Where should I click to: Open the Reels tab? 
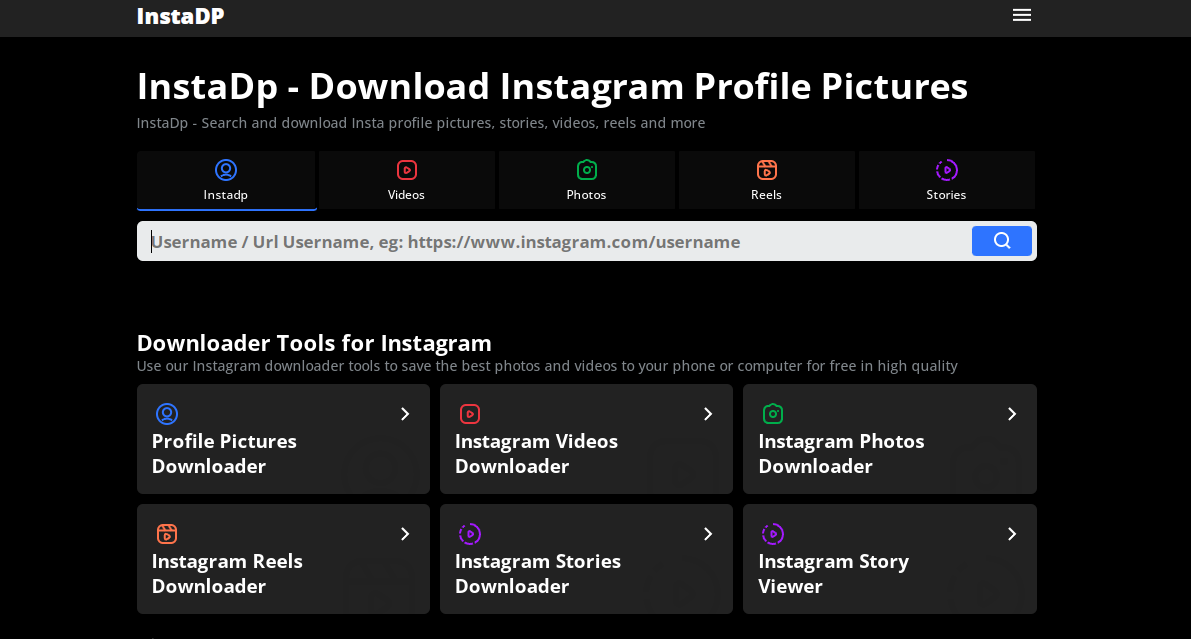(x=766, y=180)
